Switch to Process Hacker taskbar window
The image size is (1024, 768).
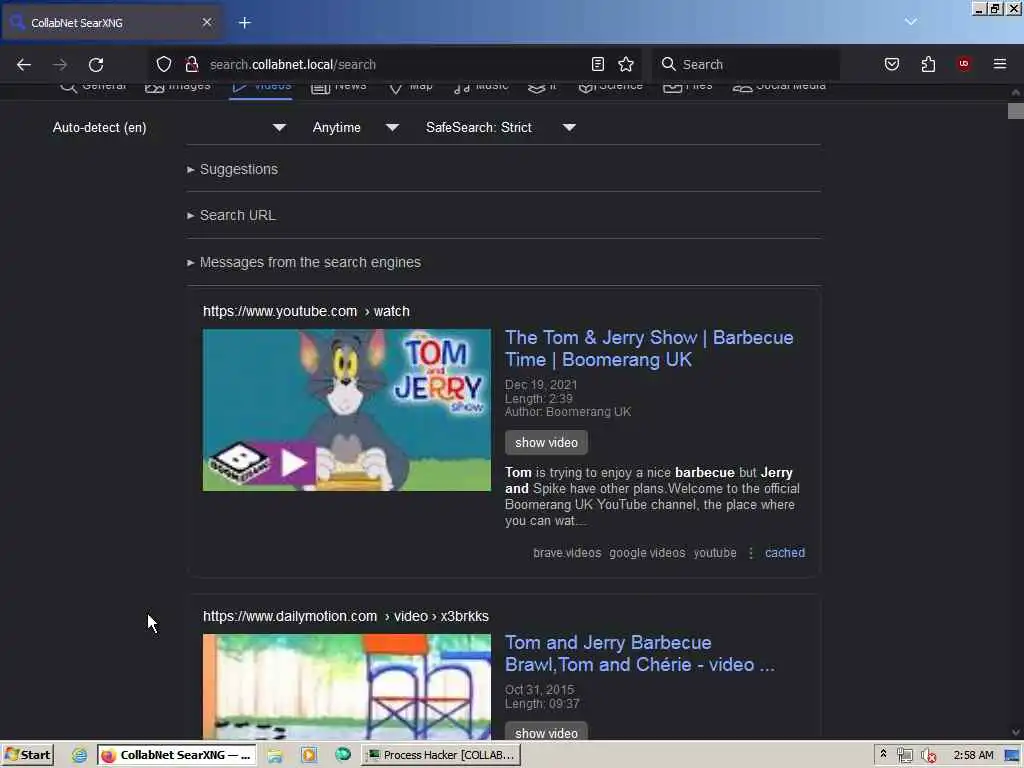441,755
